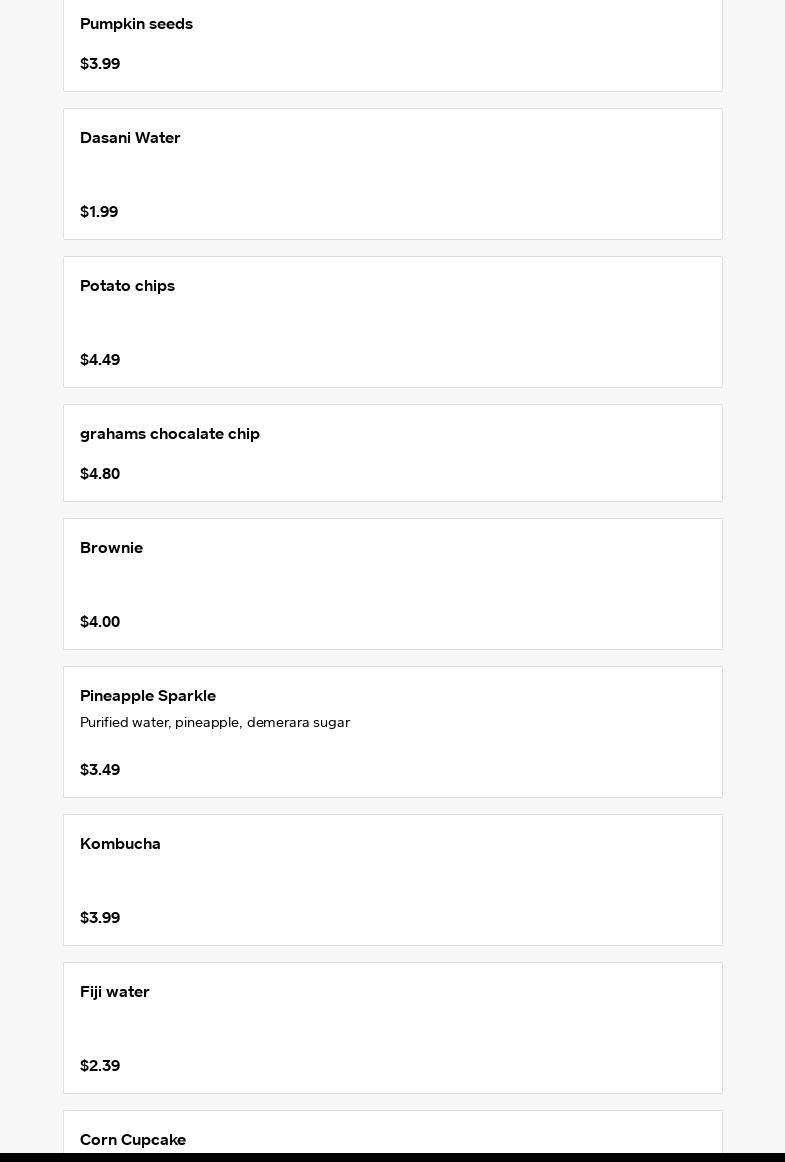Click the $4.49 Potato chips price
785x1162 pixels.
point(100,360)
